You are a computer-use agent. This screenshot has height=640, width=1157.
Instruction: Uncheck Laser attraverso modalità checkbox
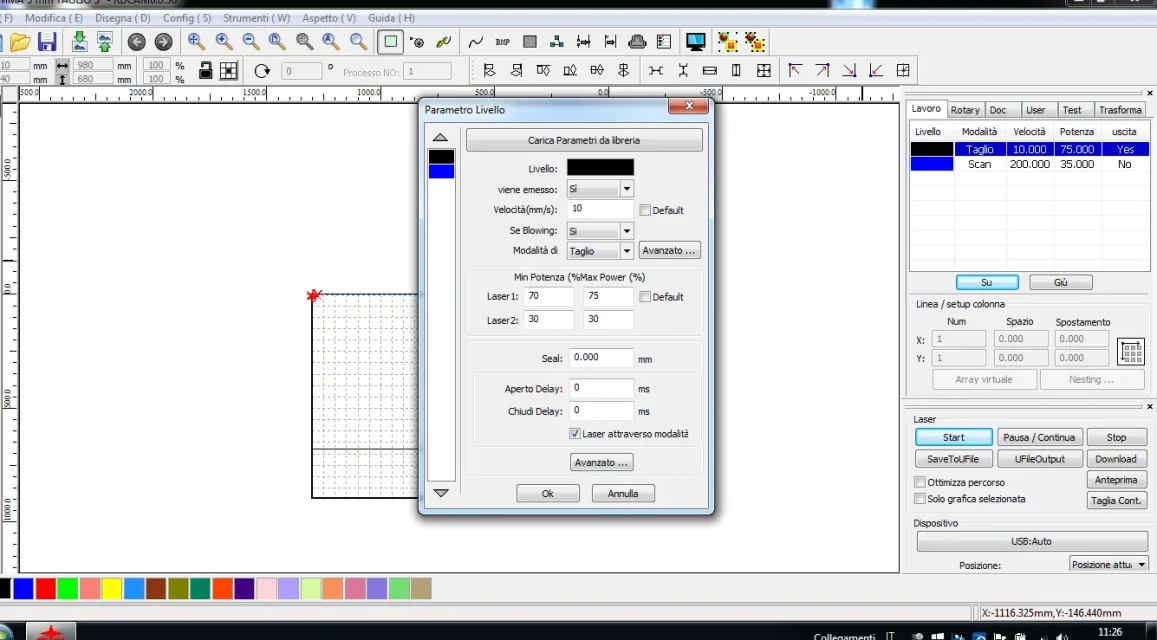tap(575, 434)
